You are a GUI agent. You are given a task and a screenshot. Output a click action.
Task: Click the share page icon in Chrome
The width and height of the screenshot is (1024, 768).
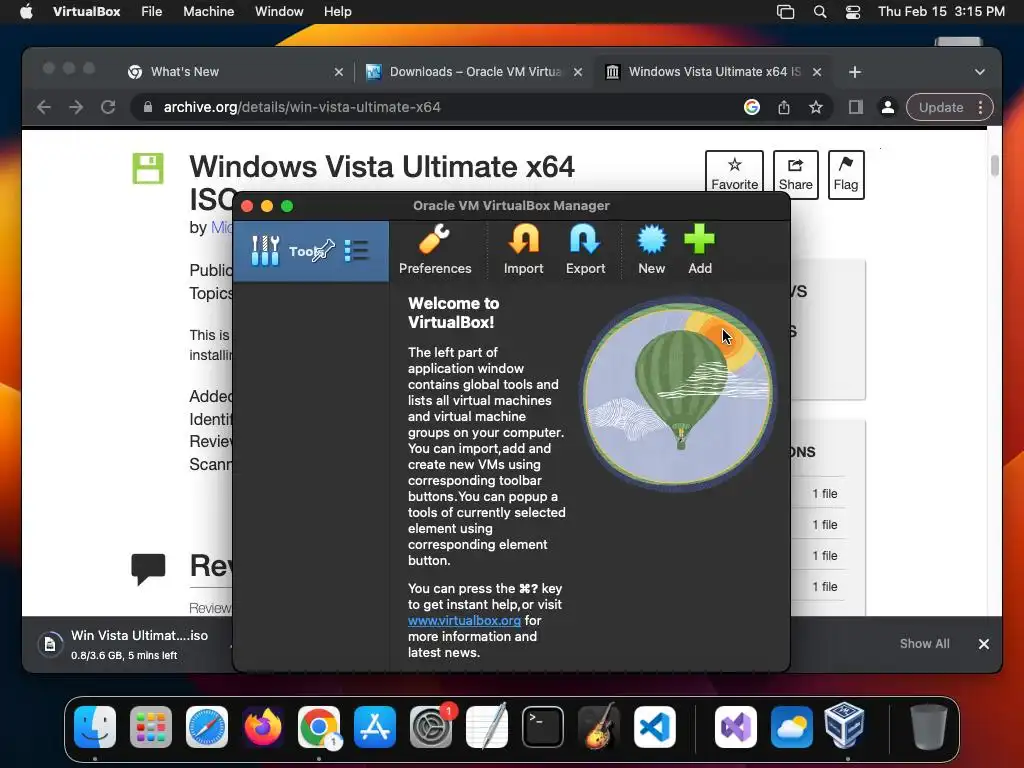coord(784,107)
